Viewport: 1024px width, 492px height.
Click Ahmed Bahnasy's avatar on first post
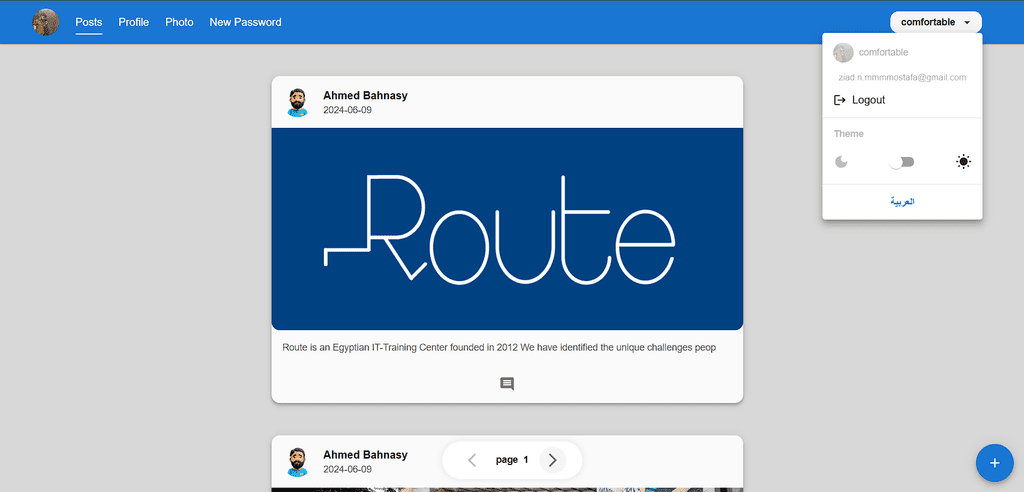298,103
